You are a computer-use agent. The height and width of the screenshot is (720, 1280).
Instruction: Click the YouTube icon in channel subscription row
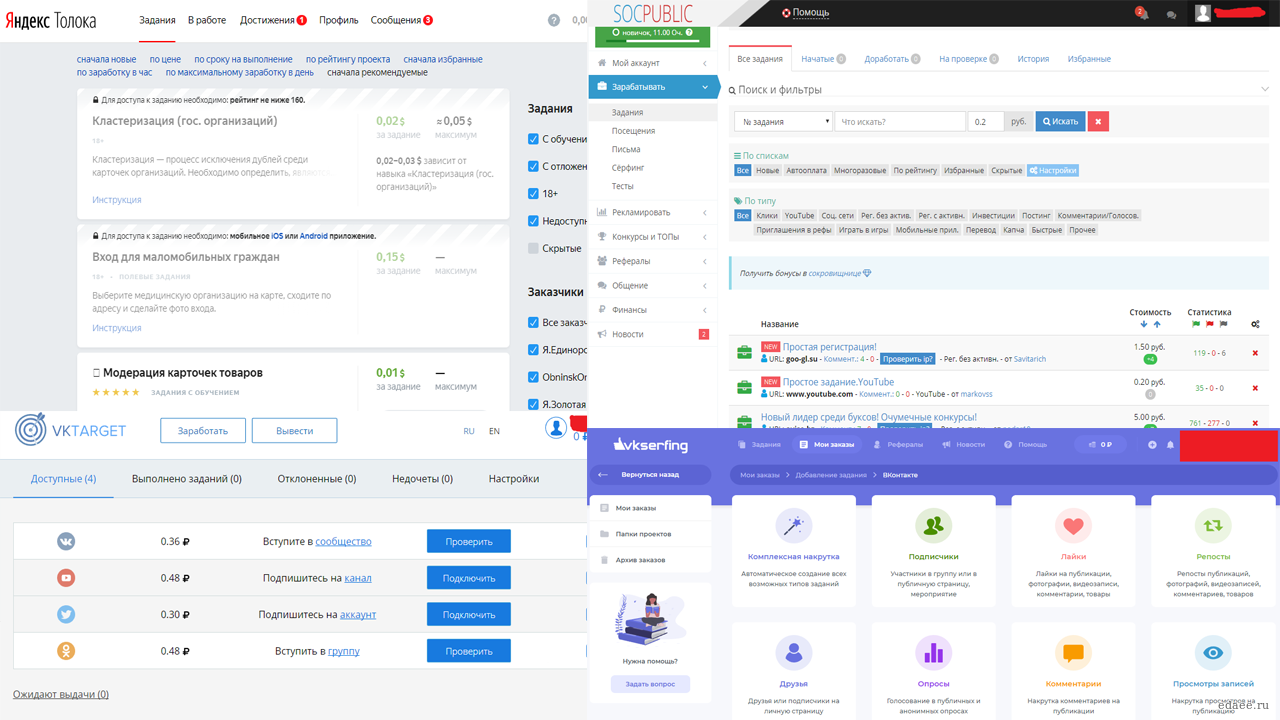(66, 578)
